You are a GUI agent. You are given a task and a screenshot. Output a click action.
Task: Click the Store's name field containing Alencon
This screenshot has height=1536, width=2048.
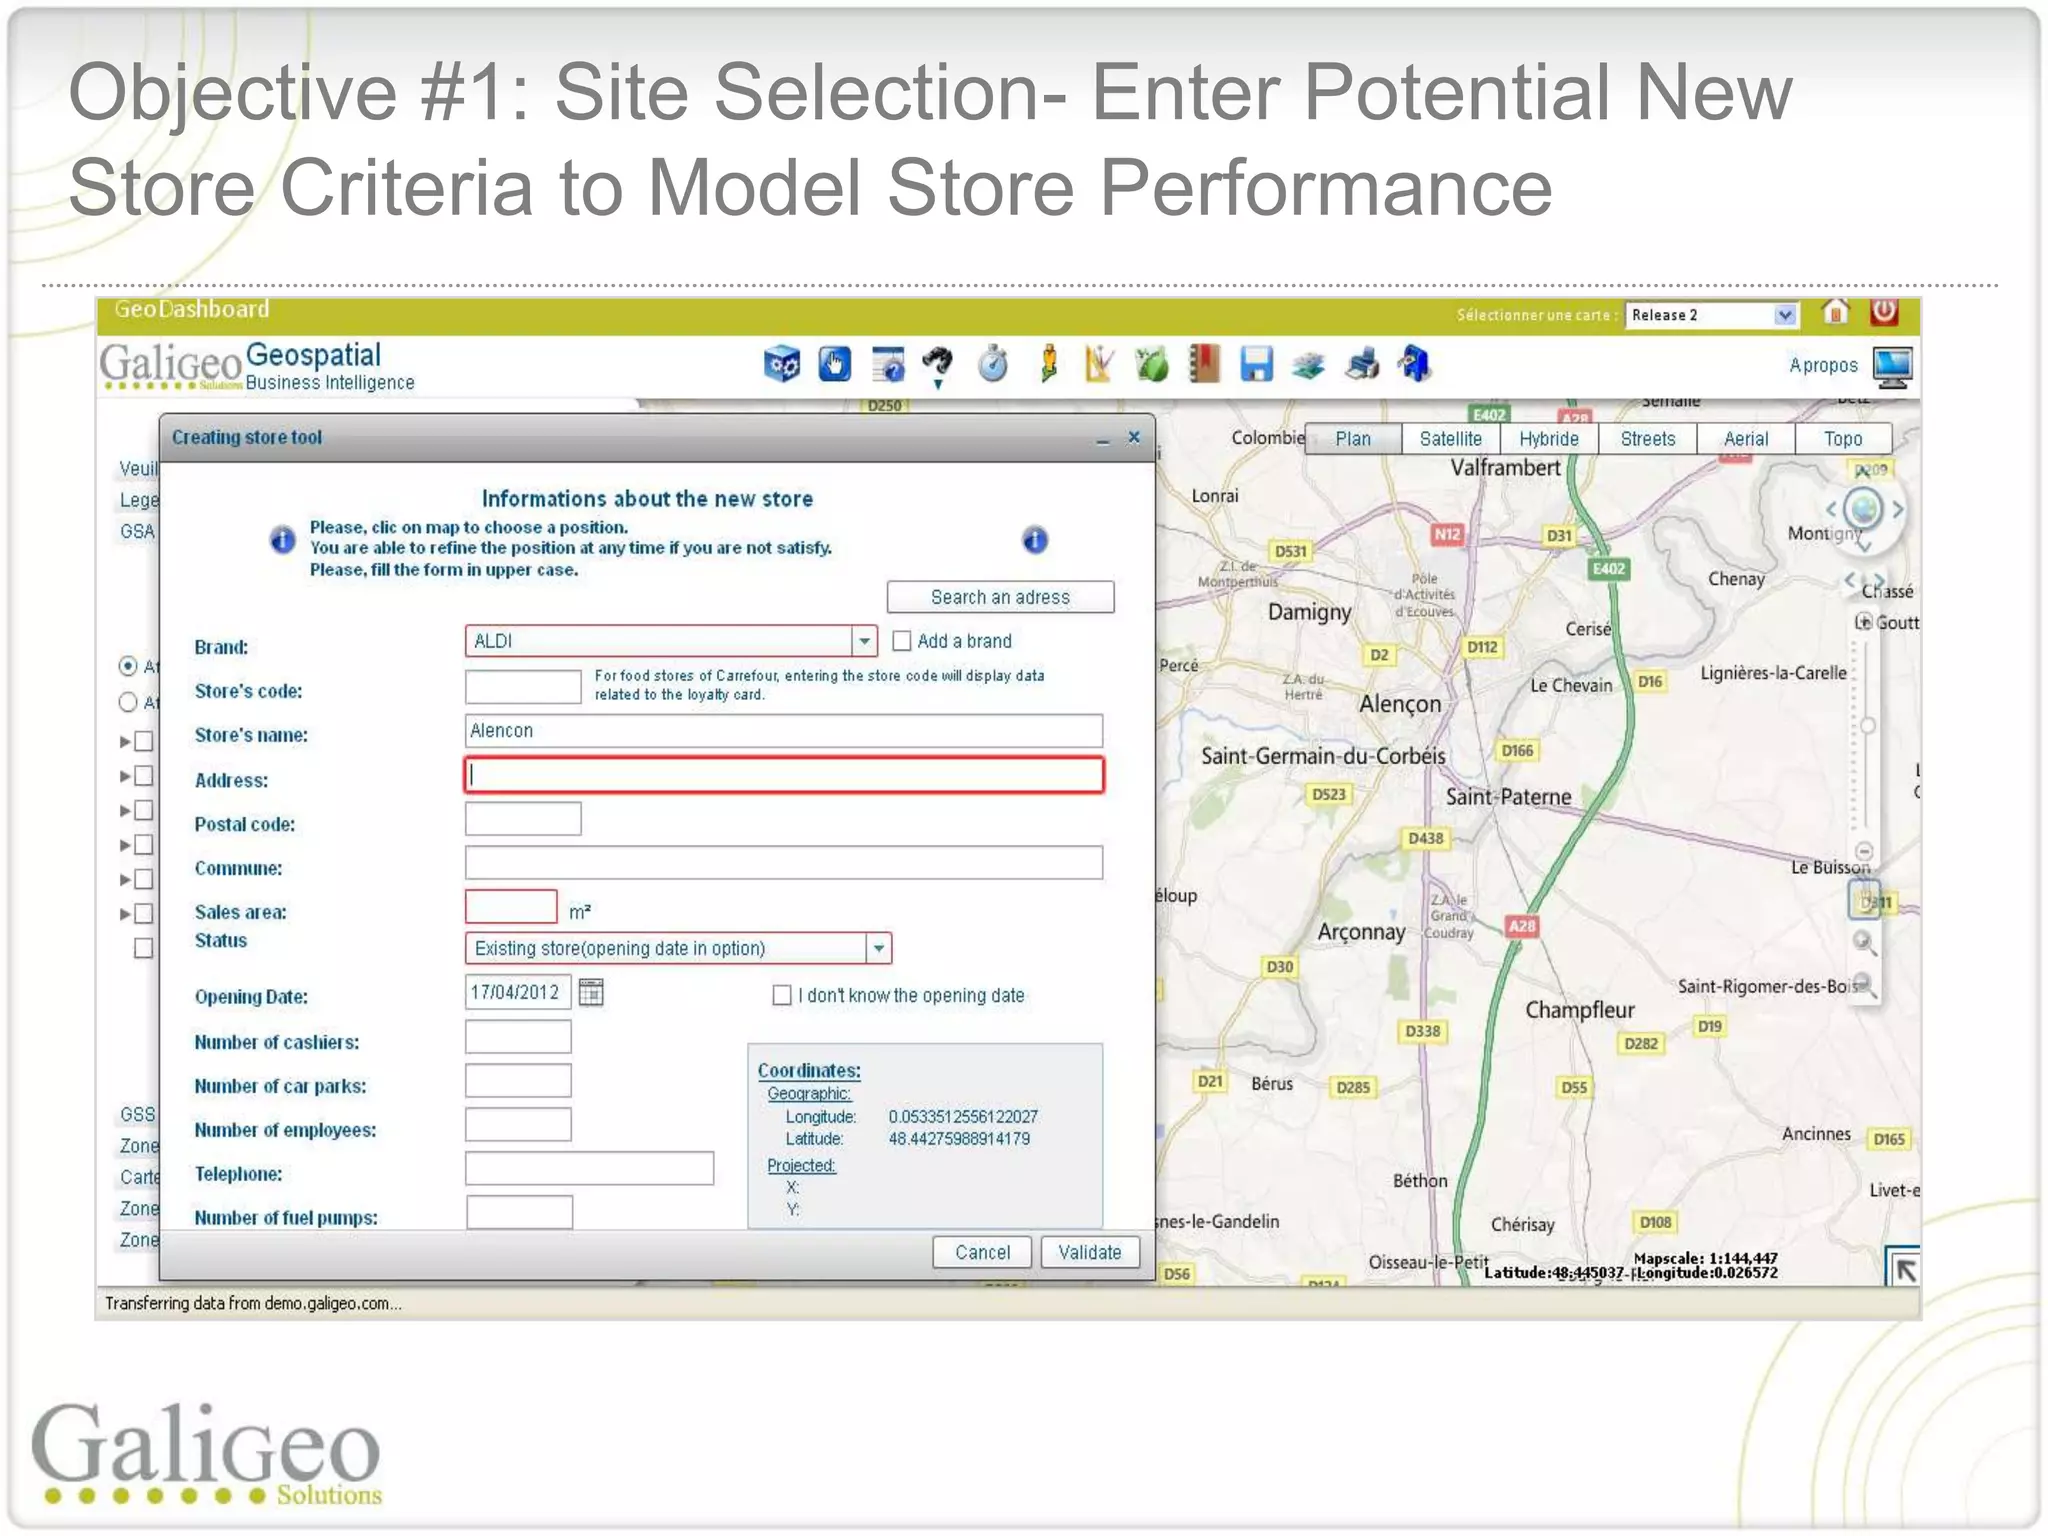[x=784, y=731]
